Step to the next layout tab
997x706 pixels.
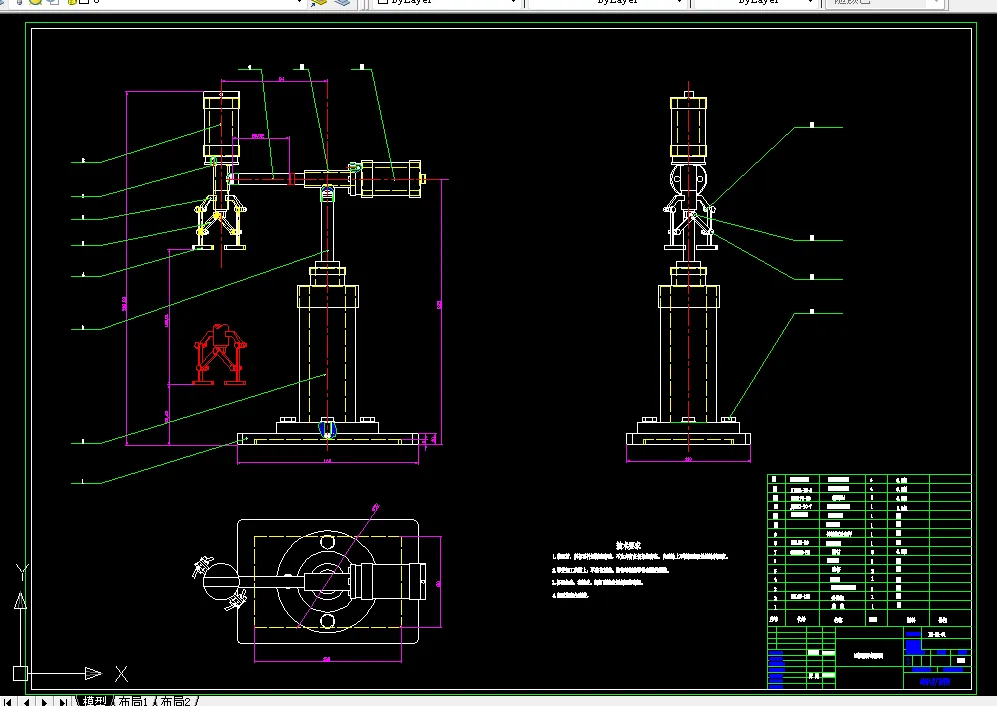44,702
